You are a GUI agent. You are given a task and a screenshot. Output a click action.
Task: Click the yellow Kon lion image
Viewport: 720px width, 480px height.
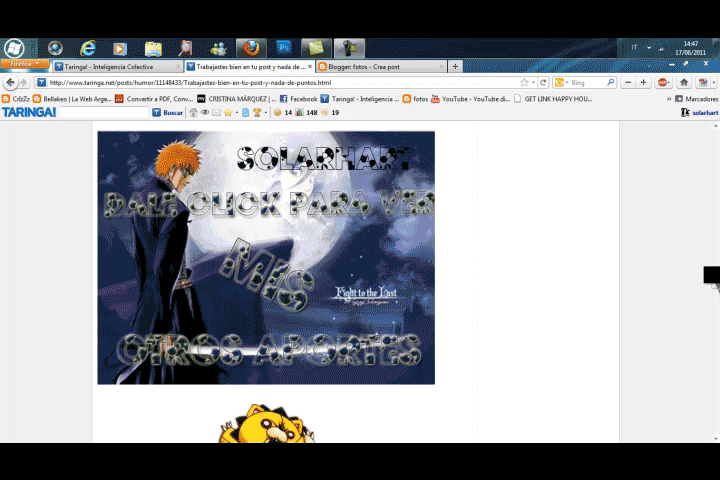[x=266, y=424]
